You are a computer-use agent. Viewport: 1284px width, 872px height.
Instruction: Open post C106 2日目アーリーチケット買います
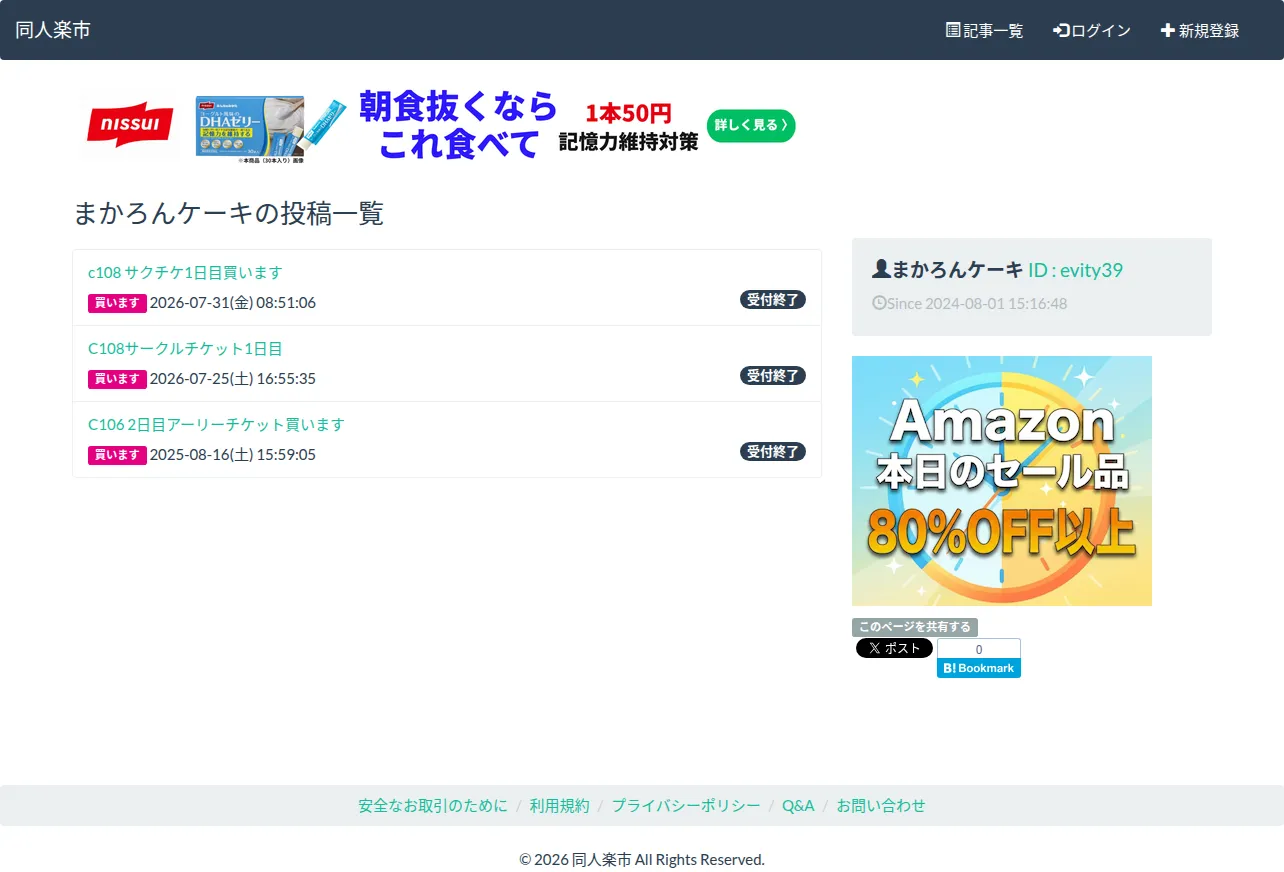216,424
